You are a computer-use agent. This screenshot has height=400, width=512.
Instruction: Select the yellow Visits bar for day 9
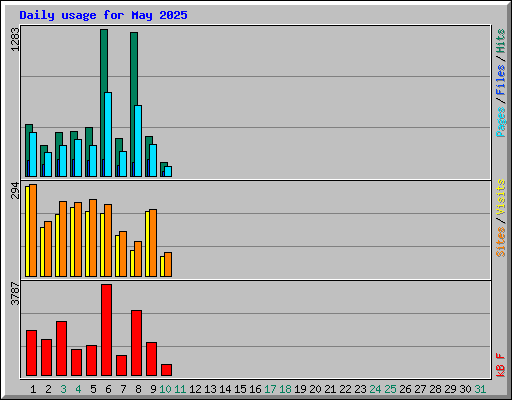click(x=147, y=244)
